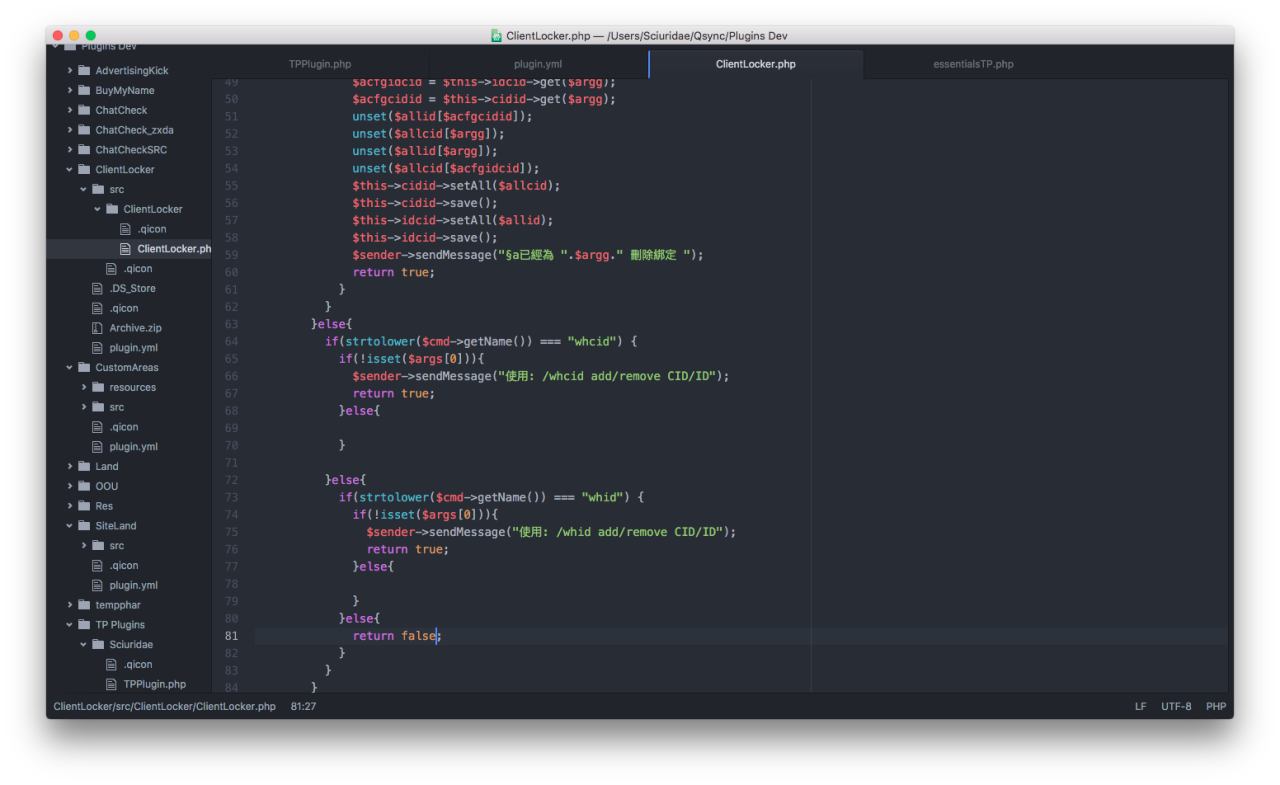This screenshot has height=785, width=1280.
Task: Open the TPPlugin.php tab
Action: (x=320, y=65)
